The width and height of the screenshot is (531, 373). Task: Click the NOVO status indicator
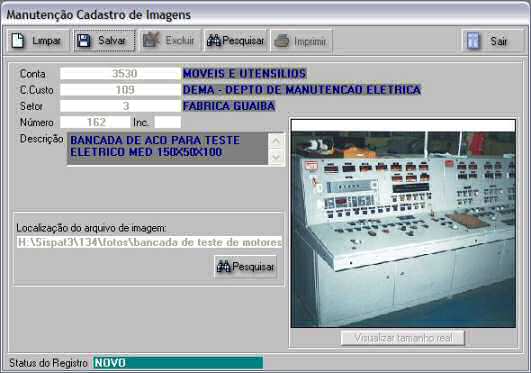point(178,363)
